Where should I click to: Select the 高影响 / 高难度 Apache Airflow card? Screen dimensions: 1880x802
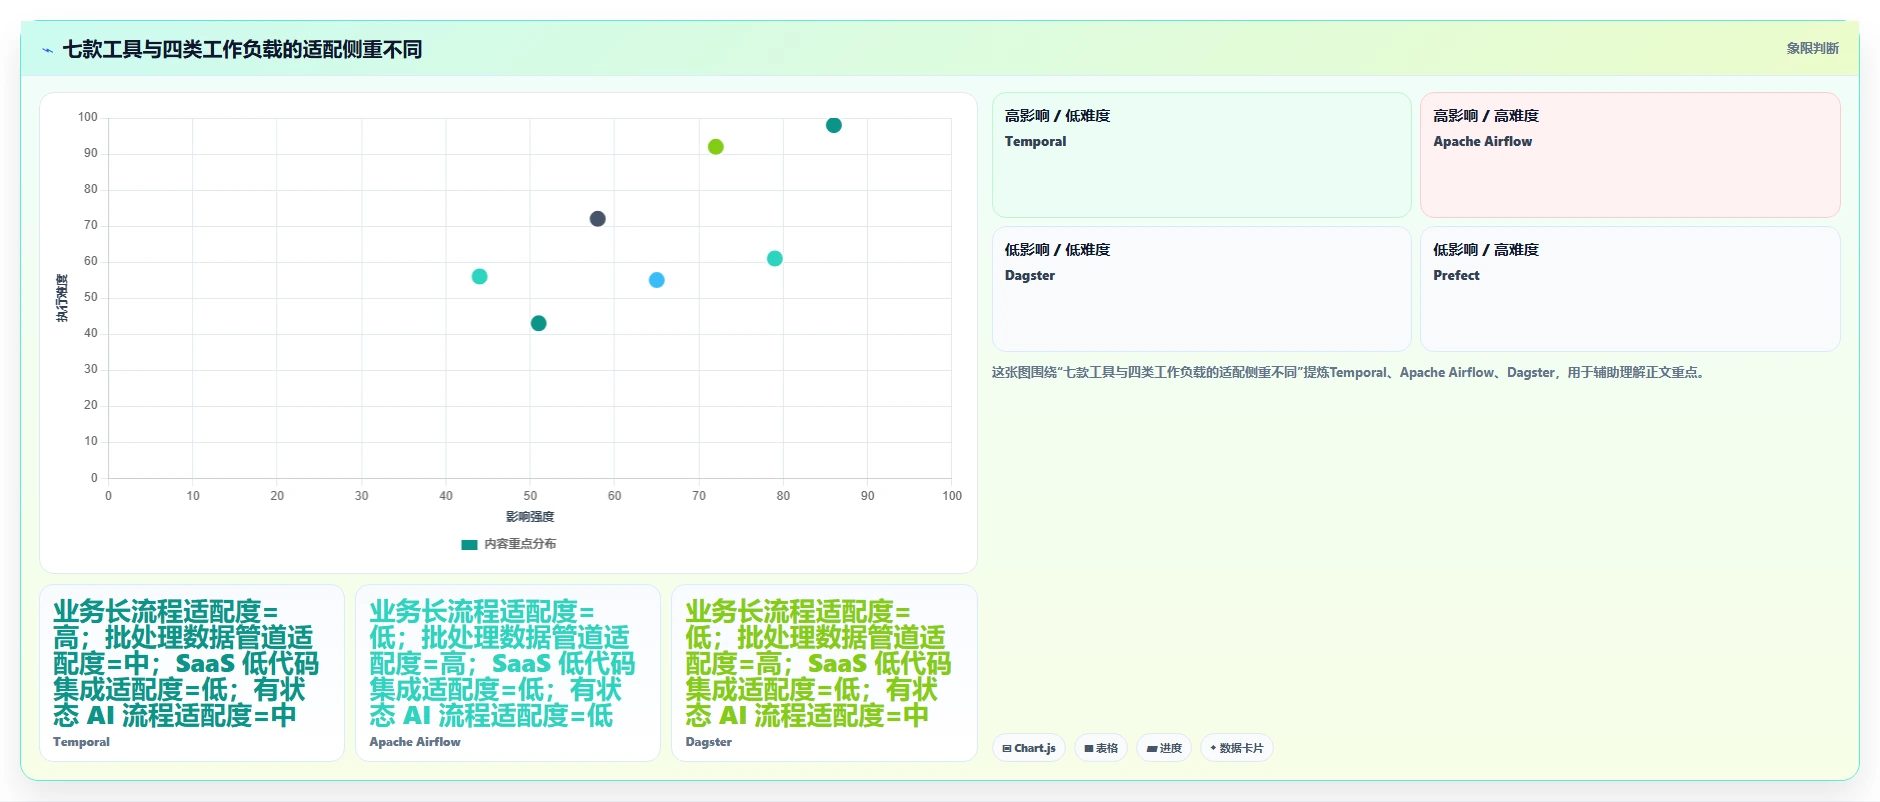click(1630, 155)
